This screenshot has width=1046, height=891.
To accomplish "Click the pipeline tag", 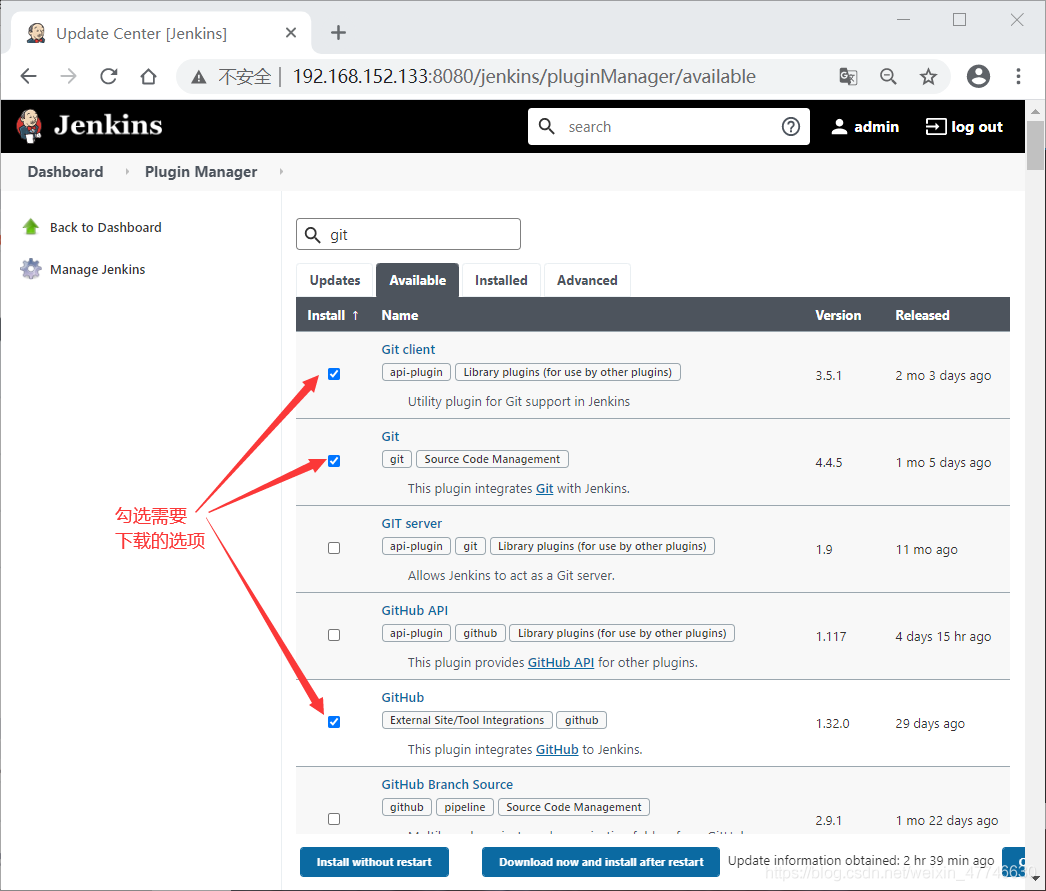I will point(465,807).
